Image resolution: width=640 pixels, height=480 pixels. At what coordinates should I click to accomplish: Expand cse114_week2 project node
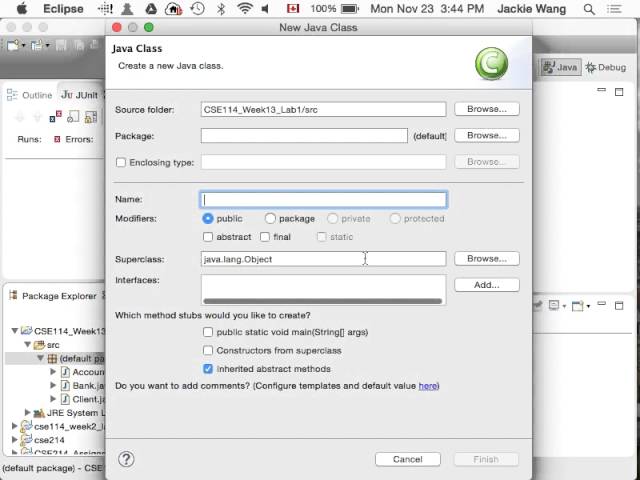tap(15, 426)
